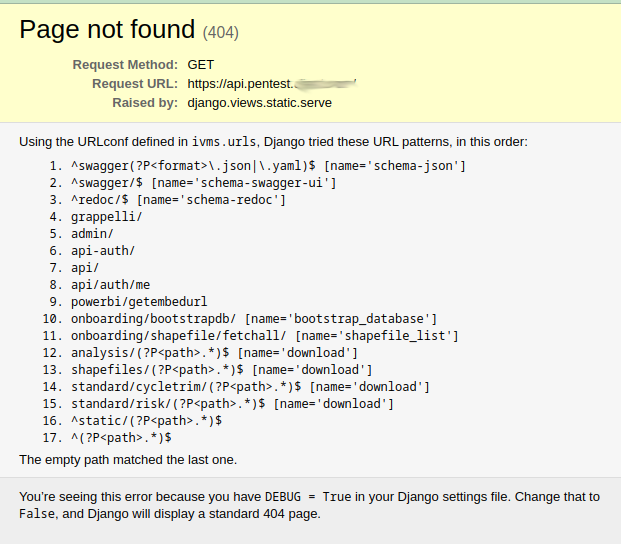Click the "Page not found" heading

tap(108, 30)
